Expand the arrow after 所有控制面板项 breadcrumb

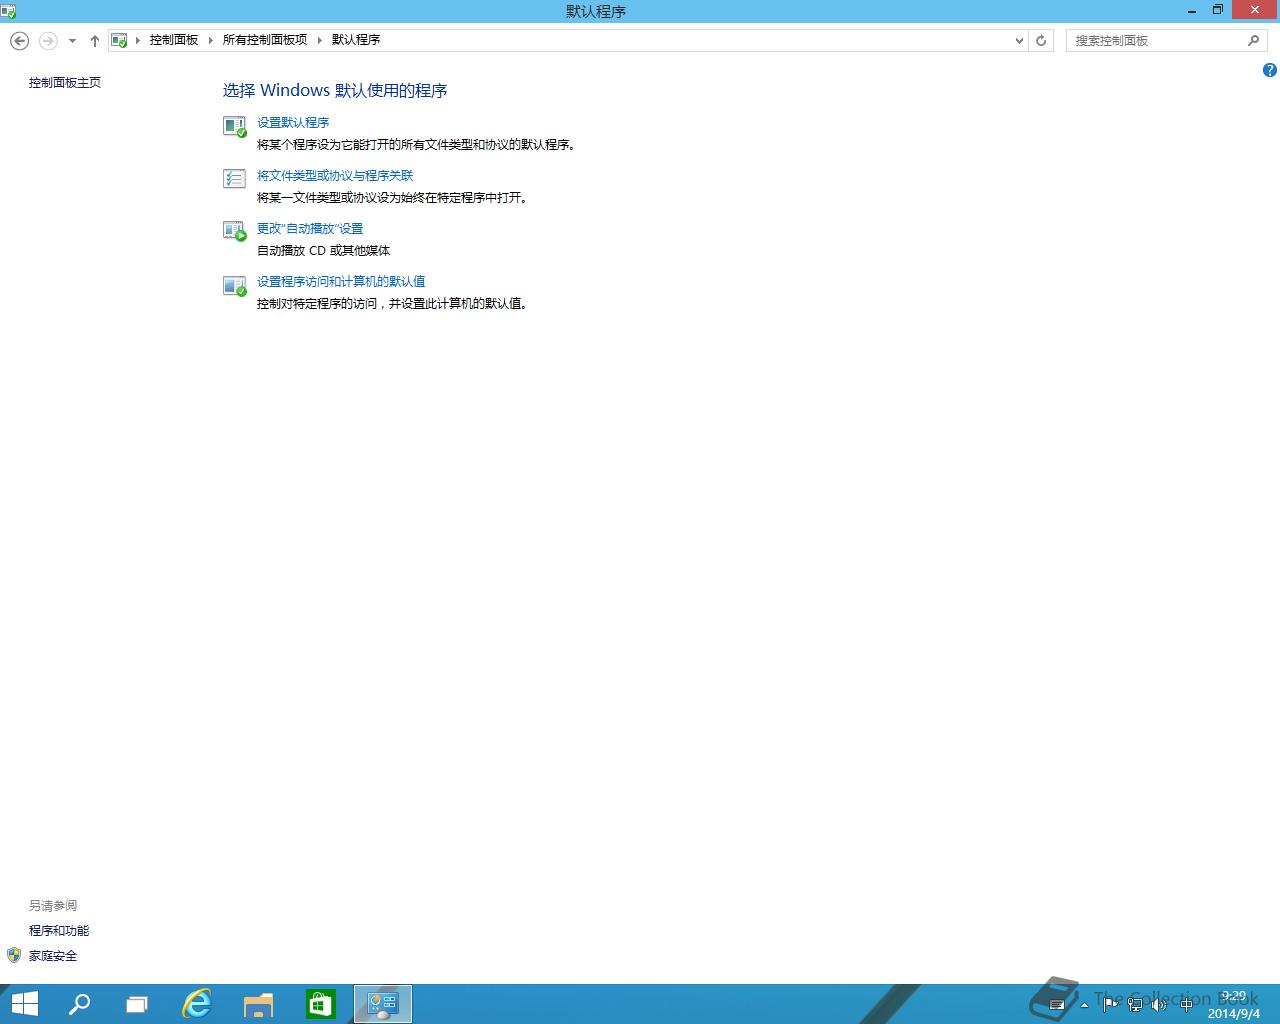tap(320, 40)
